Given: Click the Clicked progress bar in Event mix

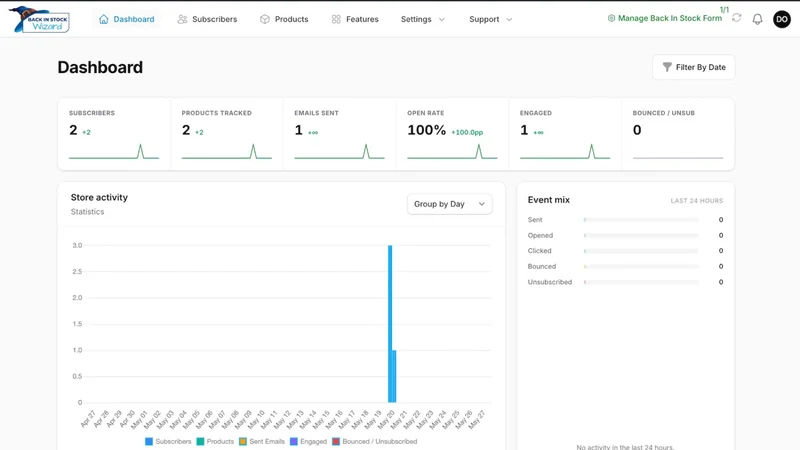Looking at the screenshot, I should pos(641,251).
